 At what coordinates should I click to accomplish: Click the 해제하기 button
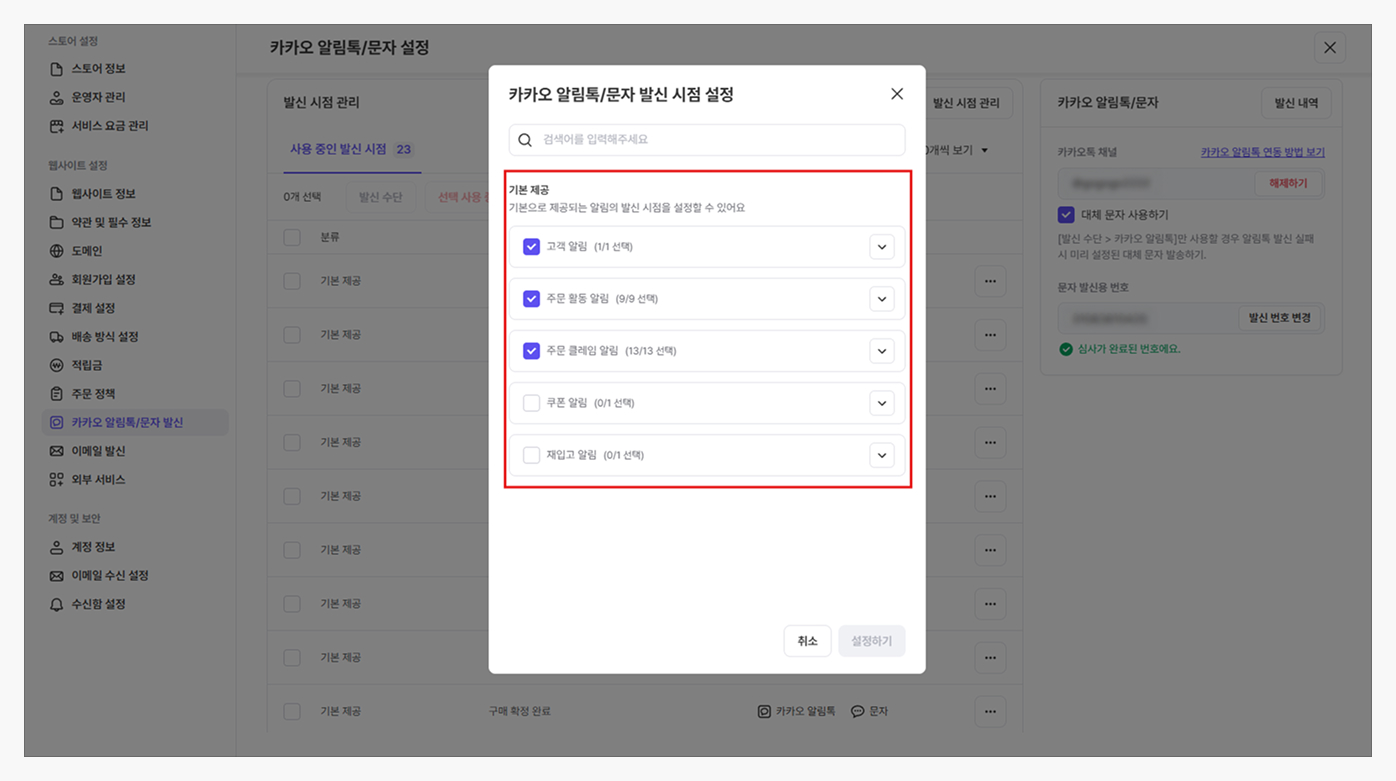pyautogui.click(x=1288, y=184)
